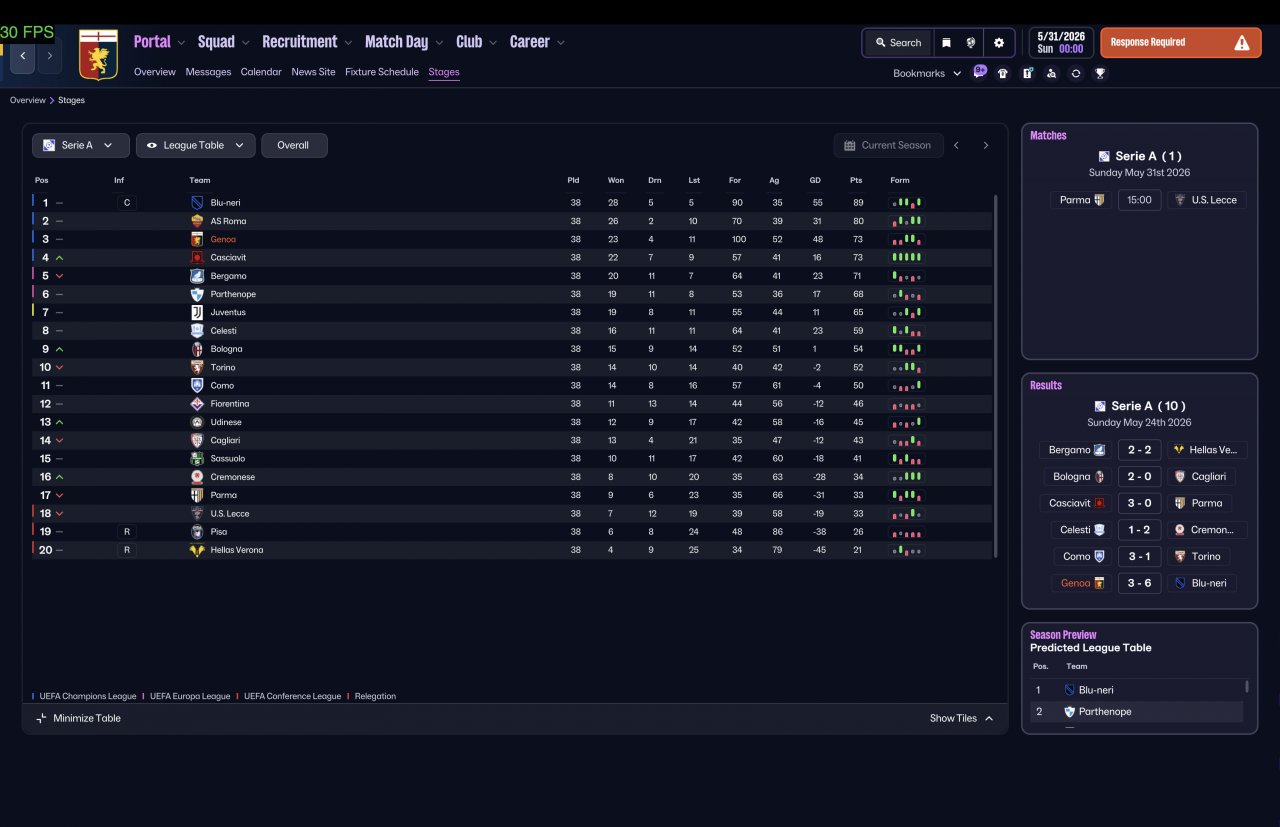Click the warning triangle on Response Required
1280x827 pixels.
(x=1242, y=43)
